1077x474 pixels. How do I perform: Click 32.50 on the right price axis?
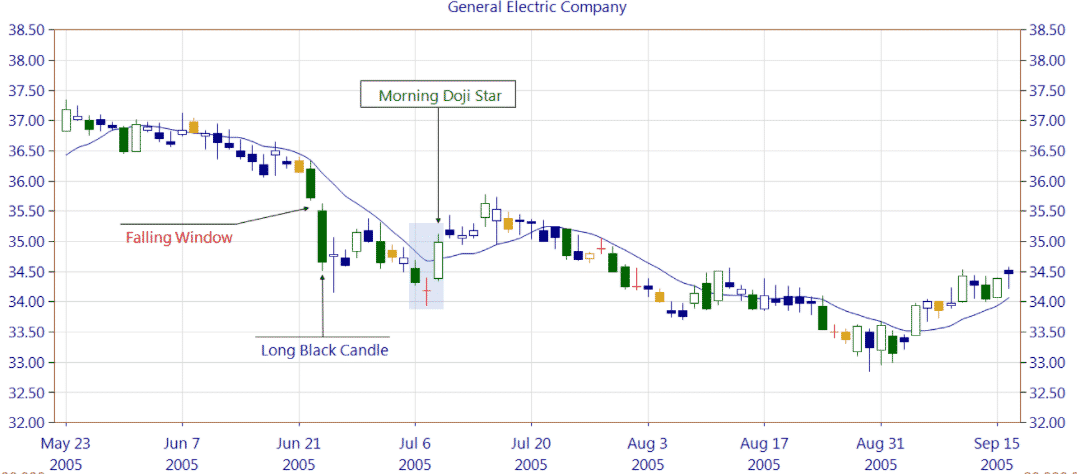pos(1047,393)
